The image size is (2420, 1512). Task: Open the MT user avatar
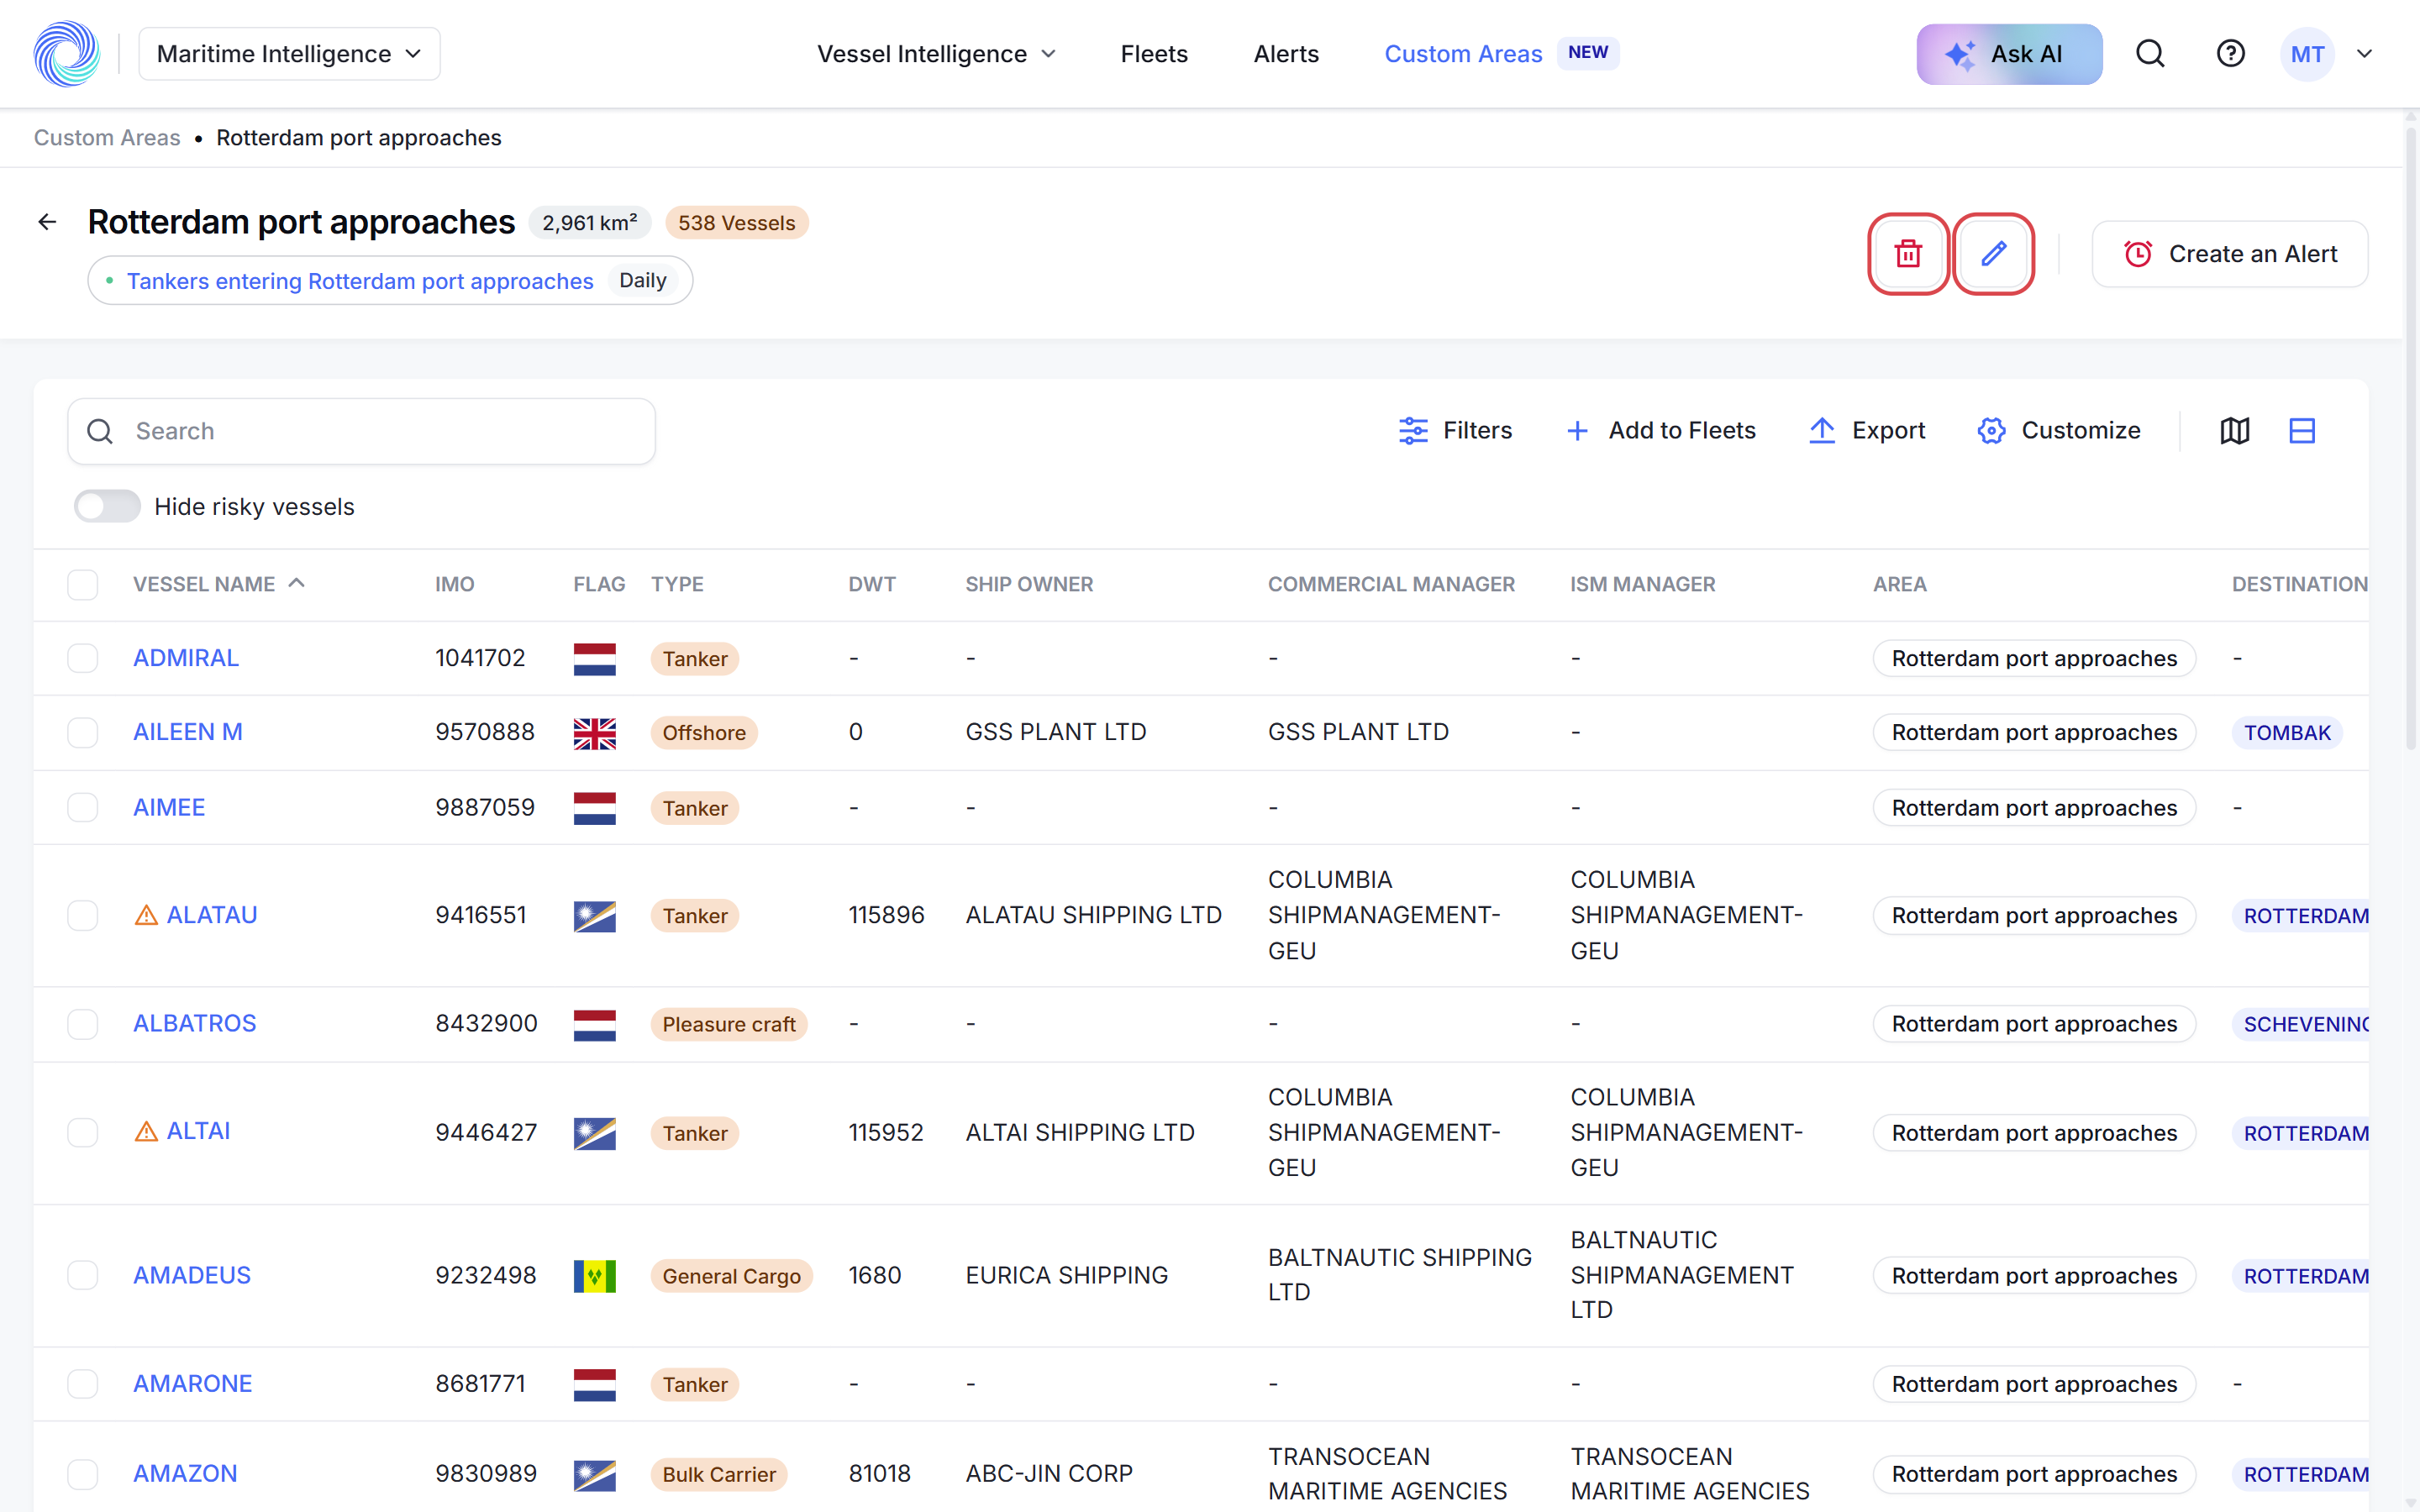[2307, 54]
